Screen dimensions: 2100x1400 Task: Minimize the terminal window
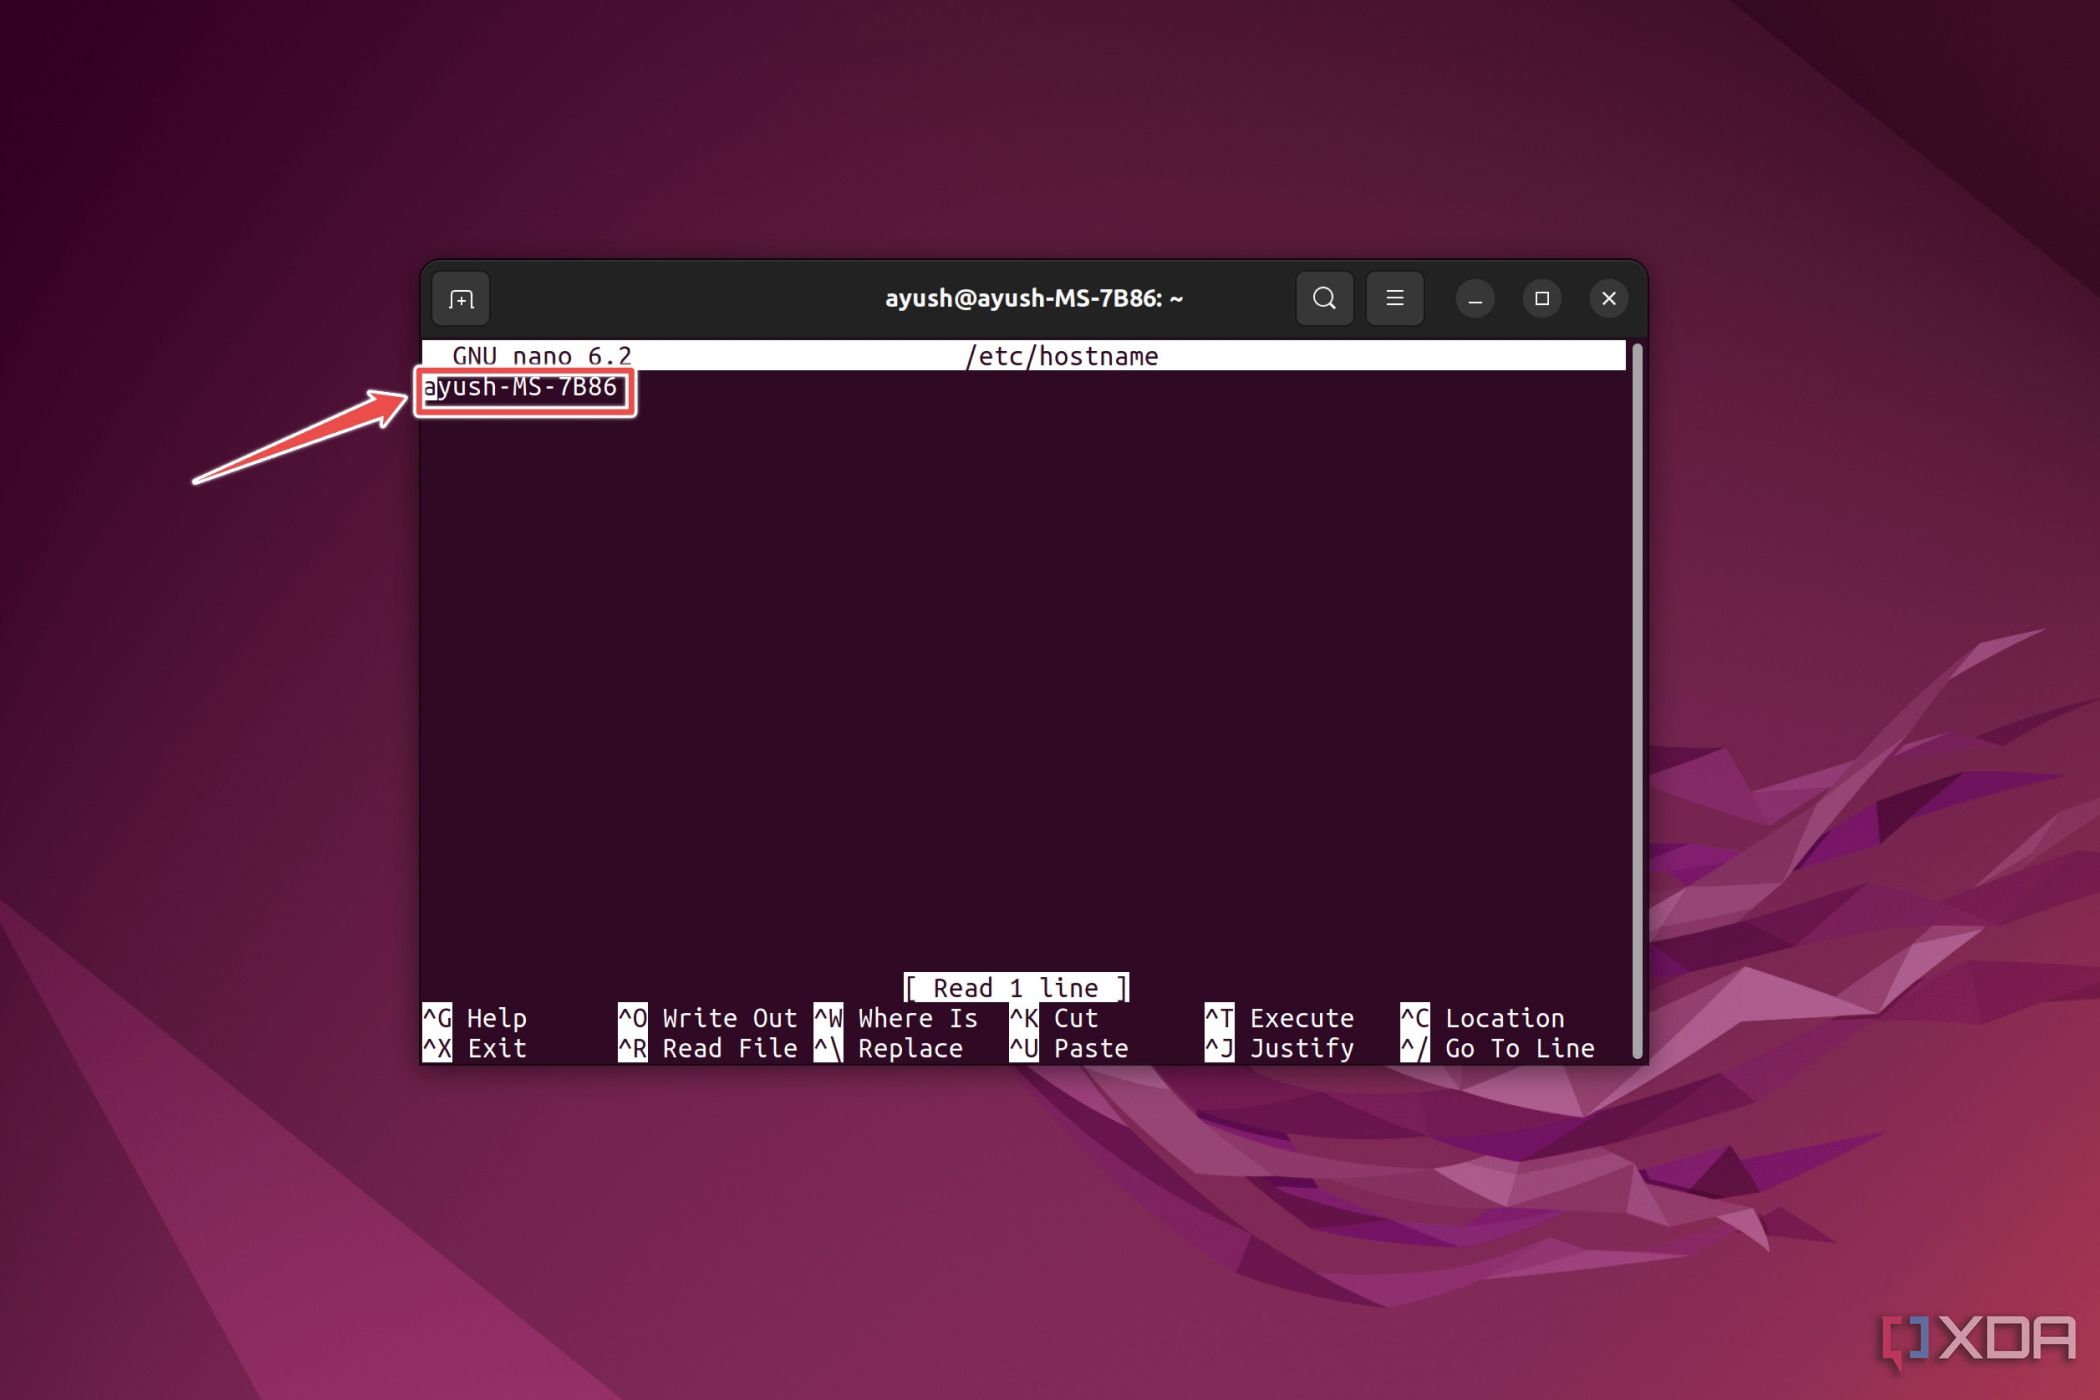click(x=1474, y=299)
